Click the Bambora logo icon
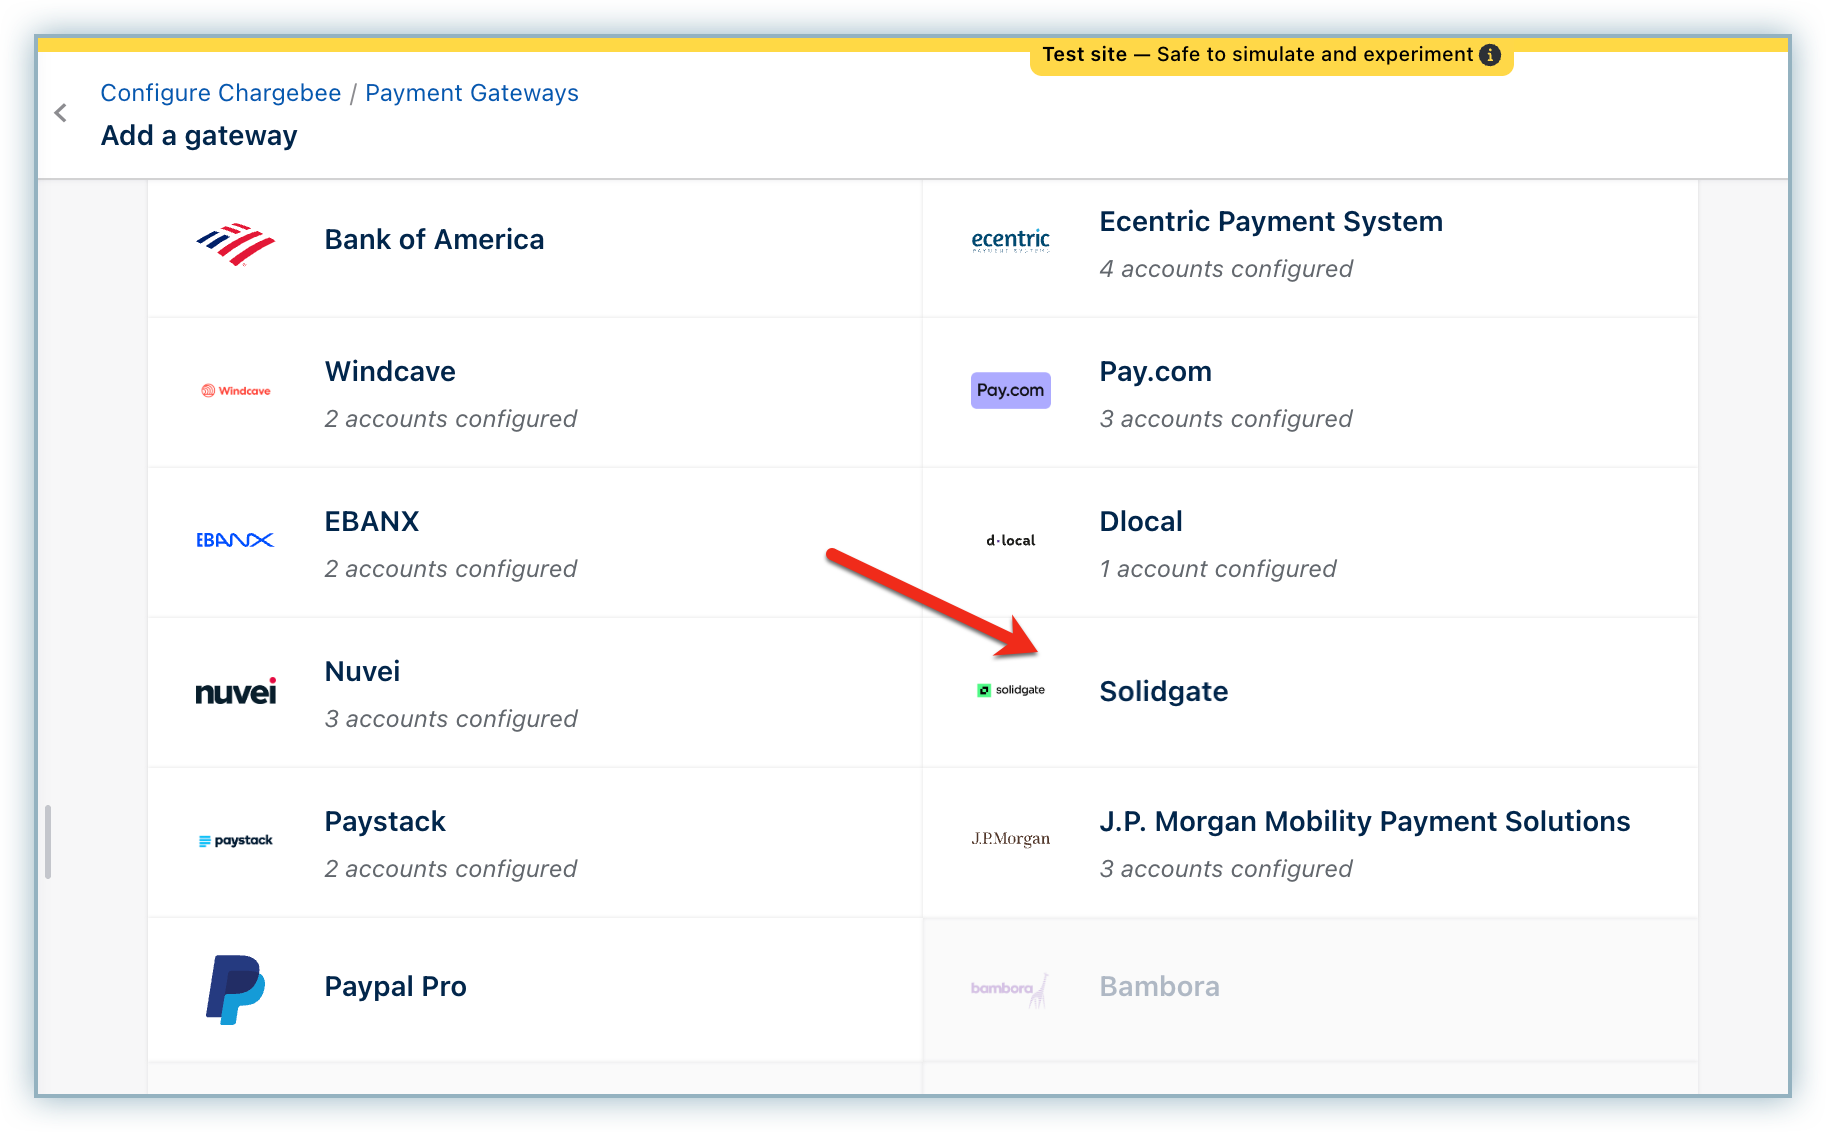 pos(1010,990)
